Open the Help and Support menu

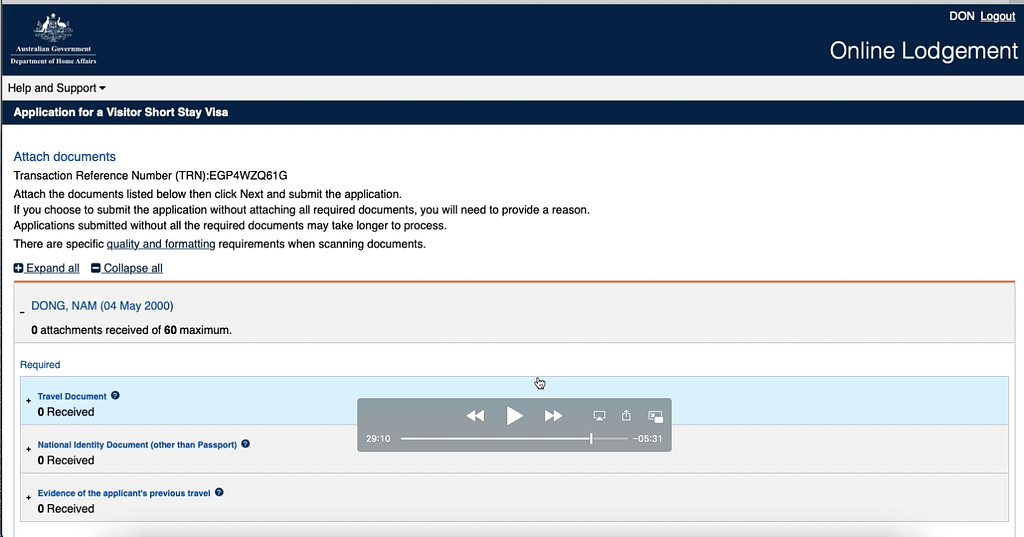point(56,88)
